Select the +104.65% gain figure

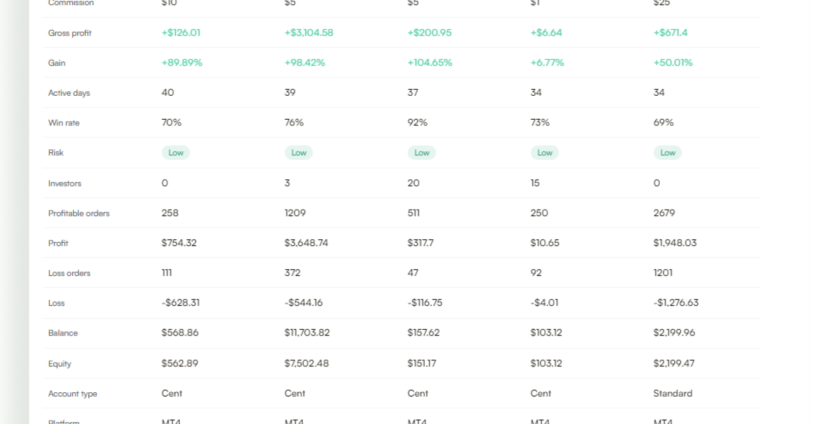pos(429,63)
